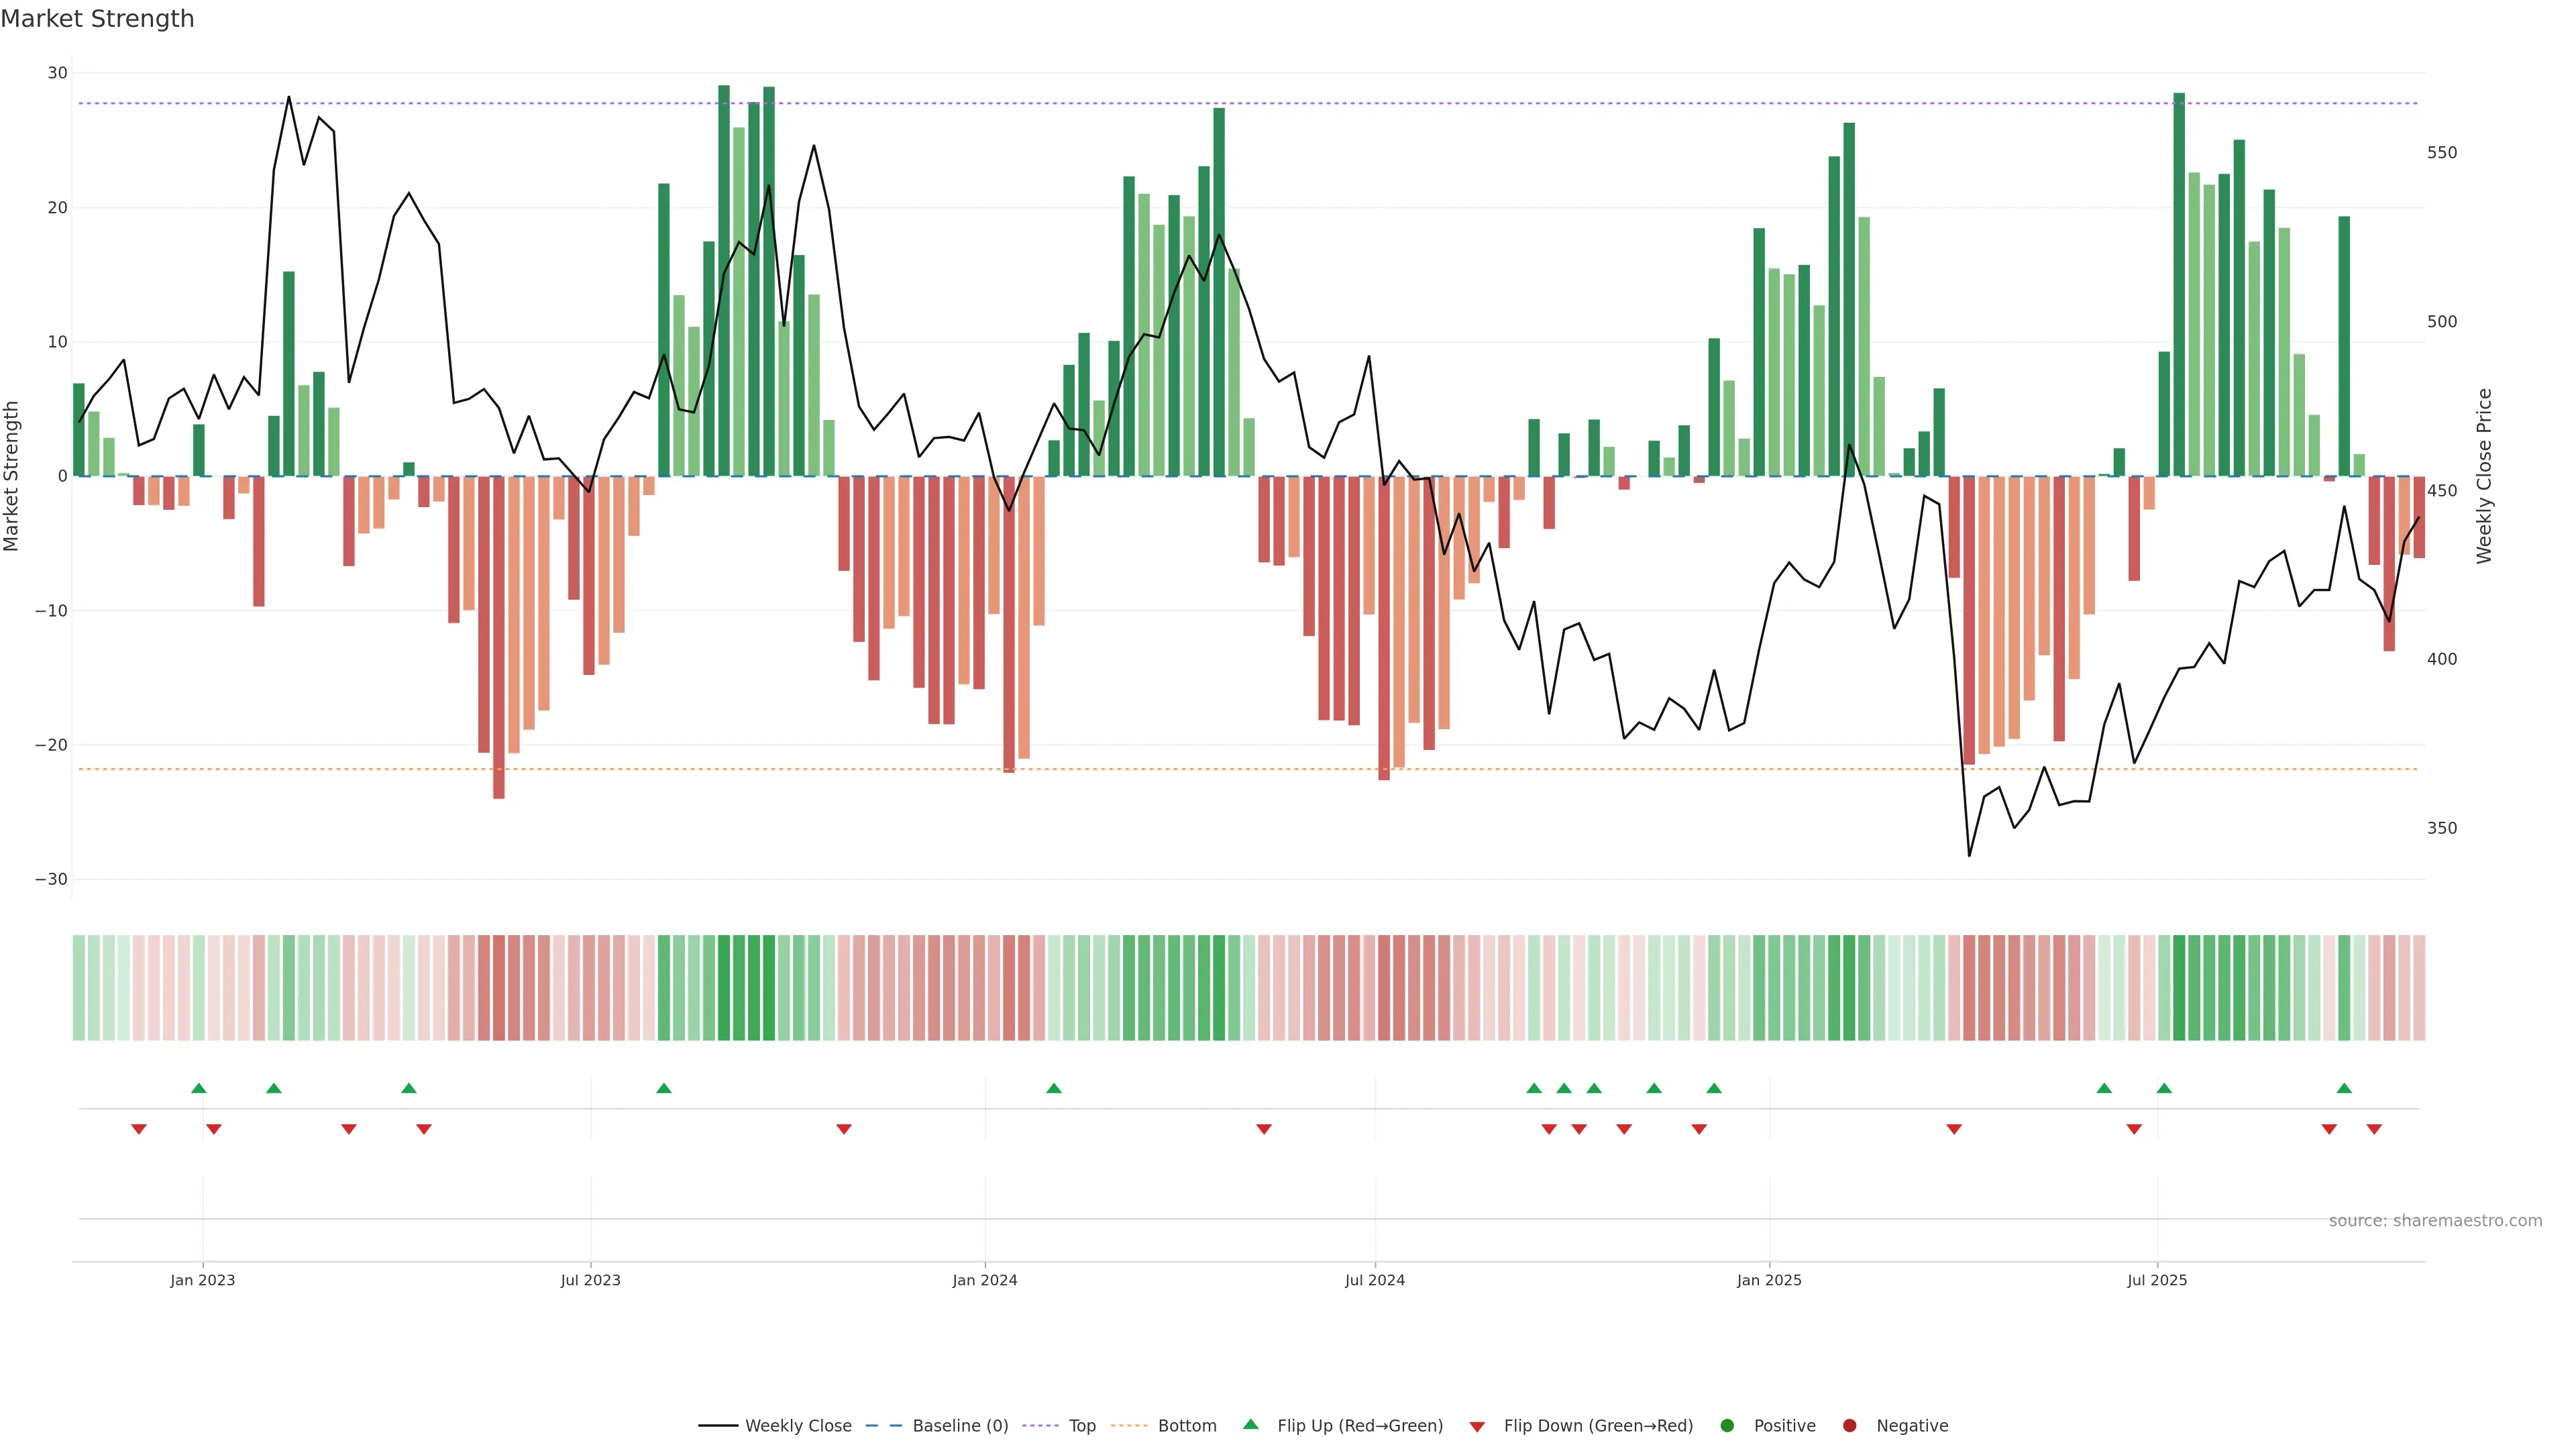Click the first green cell in the heatmap strip
The image size is (2576, 1449).
78,987
